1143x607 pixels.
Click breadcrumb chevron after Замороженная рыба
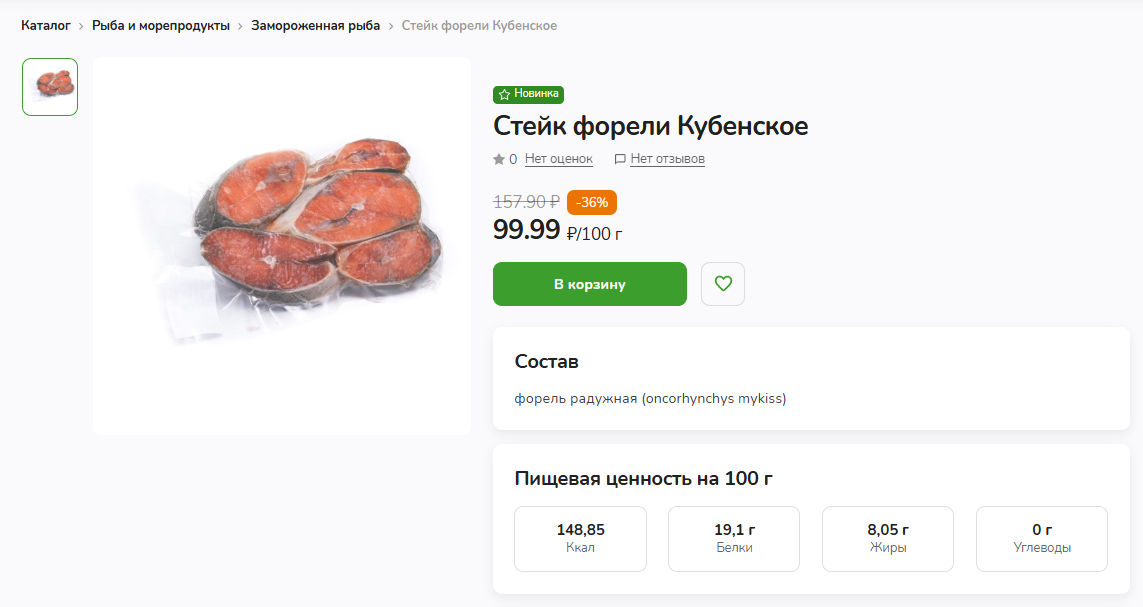click(x=391, y=26)
